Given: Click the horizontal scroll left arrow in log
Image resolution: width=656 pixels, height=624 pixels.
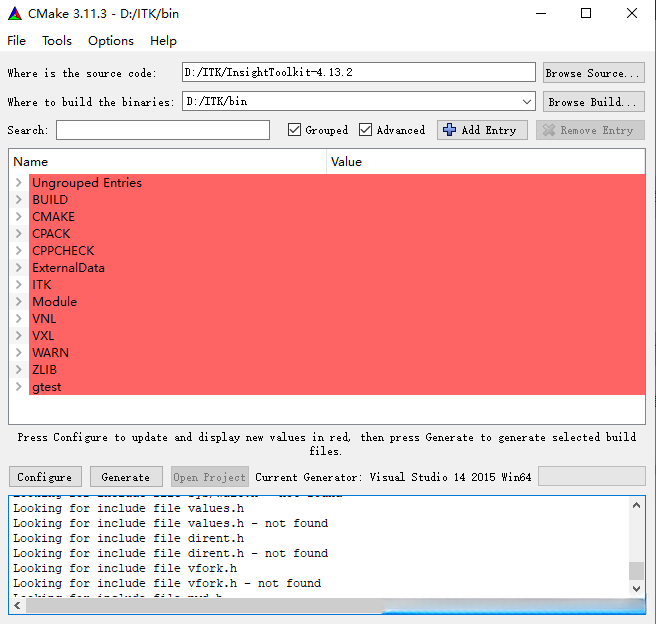Looking at the screenshot, I should pos(17,606).
